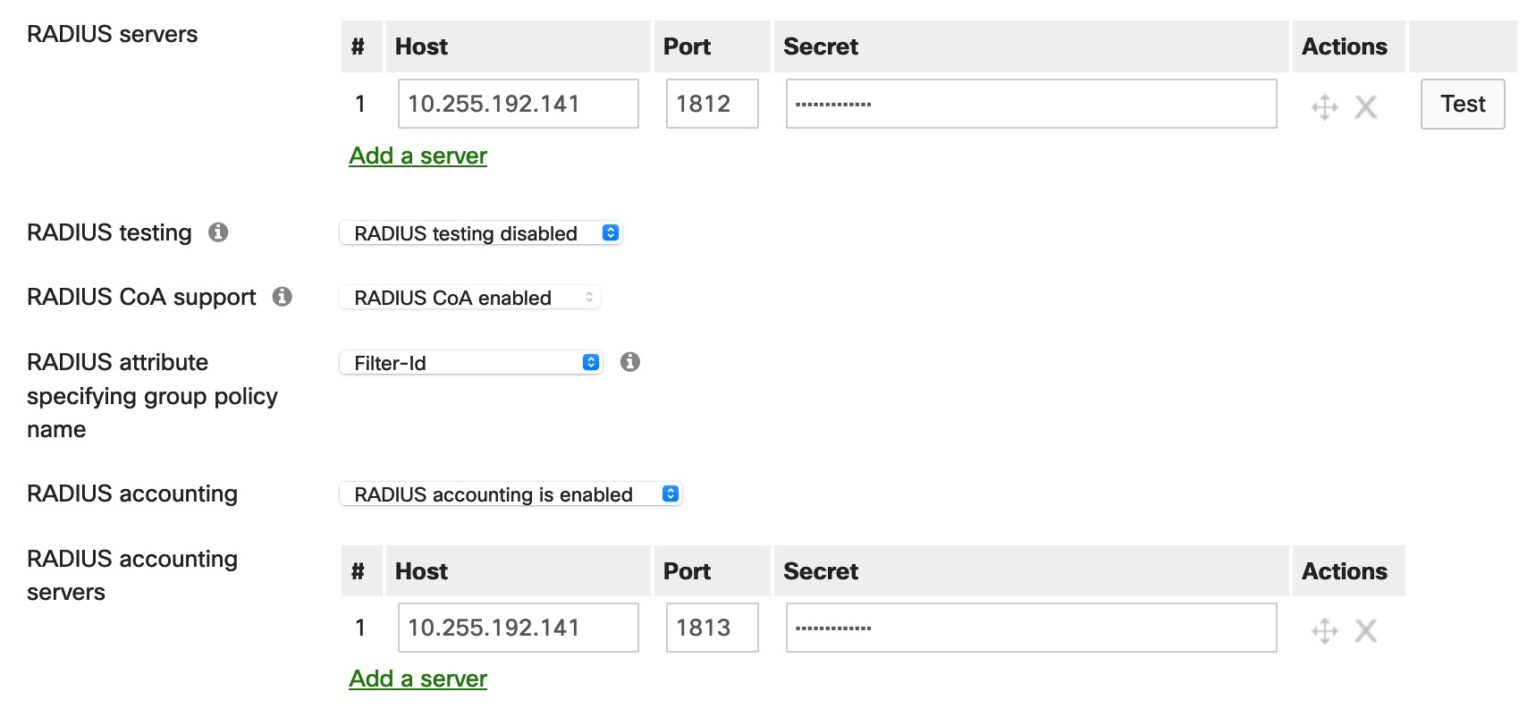
Task: Add a server under RADIUS accounting servers
Action: (417, 678)
